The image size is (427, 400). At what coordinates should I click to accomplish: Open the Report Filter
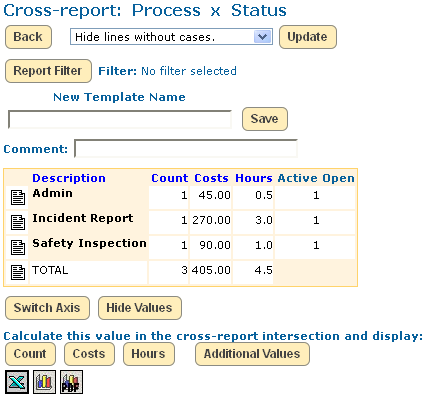click(x=48, y=71)
